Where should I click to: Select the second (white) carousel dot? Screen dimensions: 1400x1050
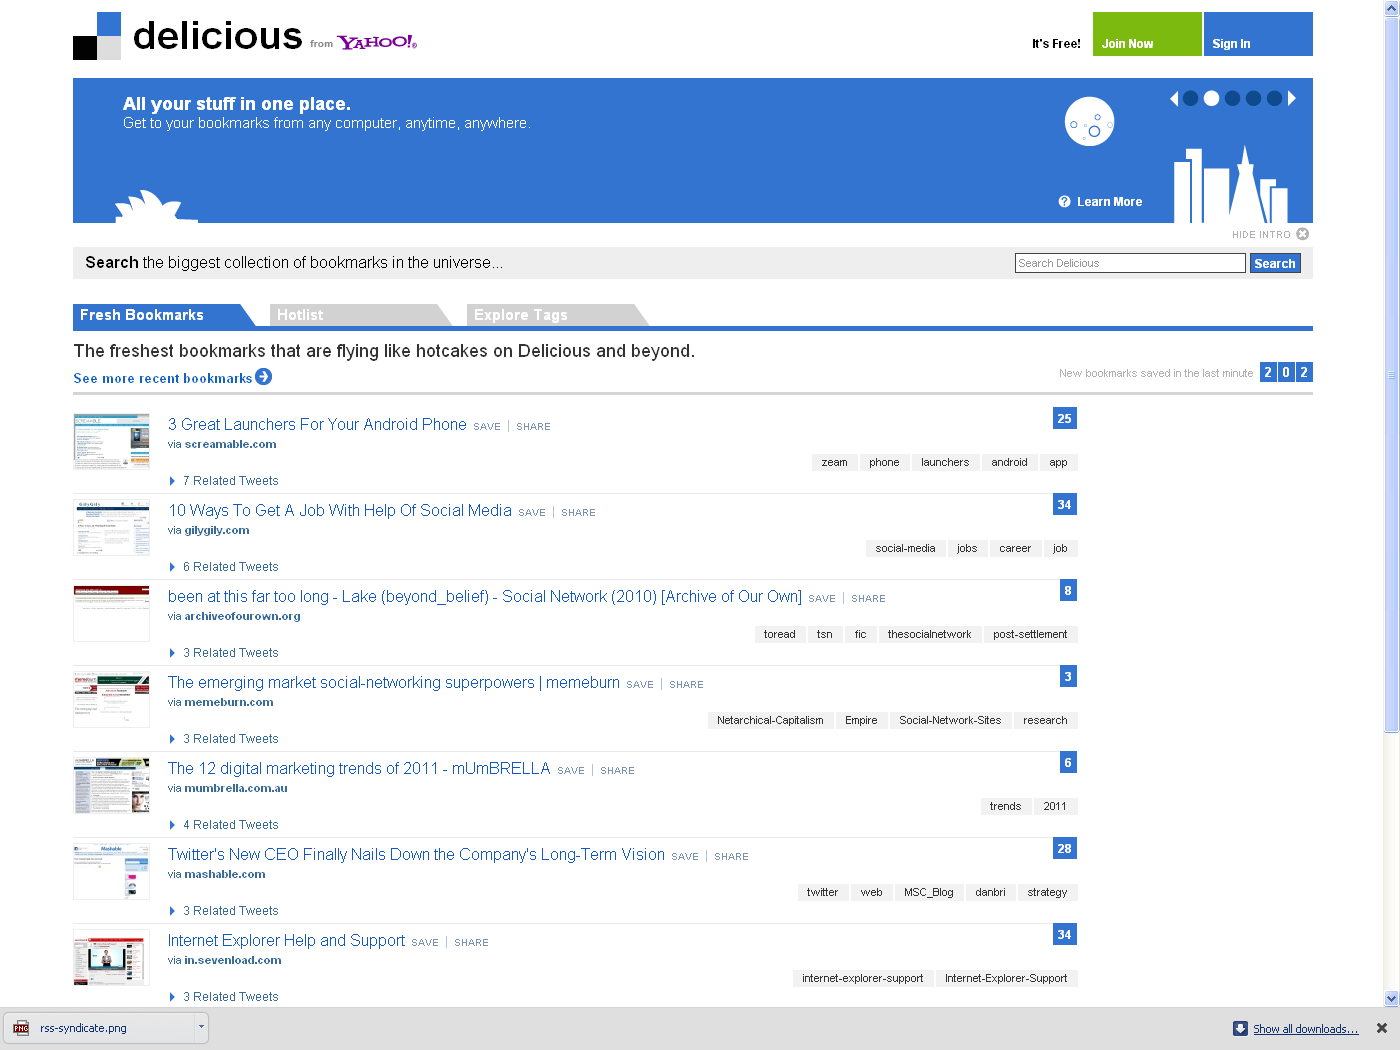point(1211,98)
